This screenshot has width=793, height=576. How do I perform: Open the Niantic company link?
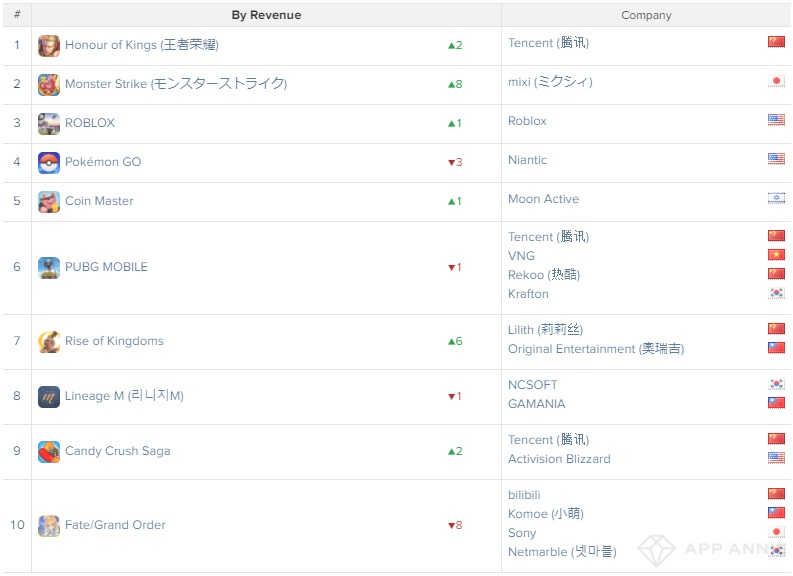527,160
